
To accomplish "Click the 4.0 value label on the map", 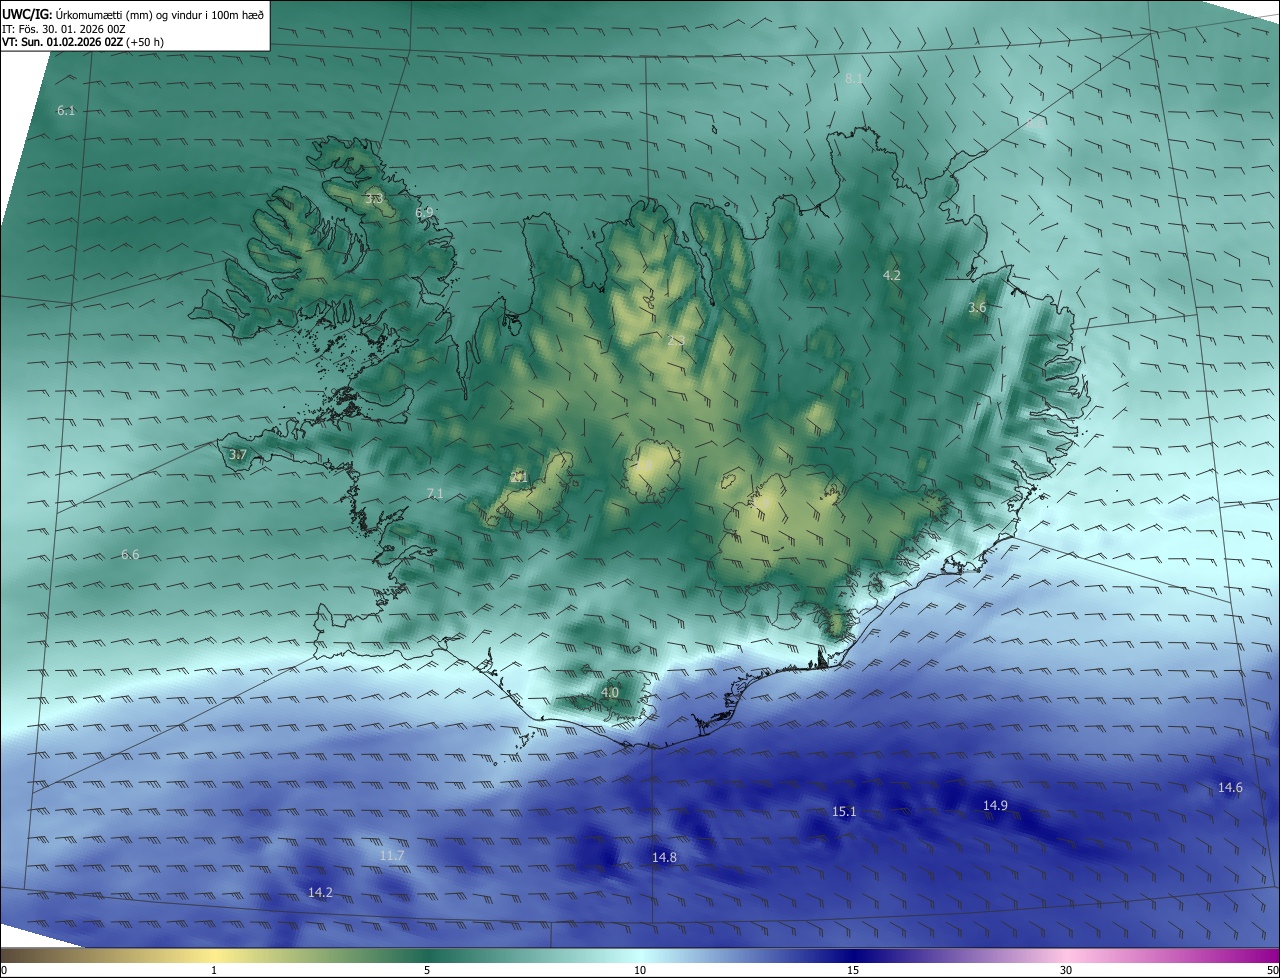I will pos(610,692).
